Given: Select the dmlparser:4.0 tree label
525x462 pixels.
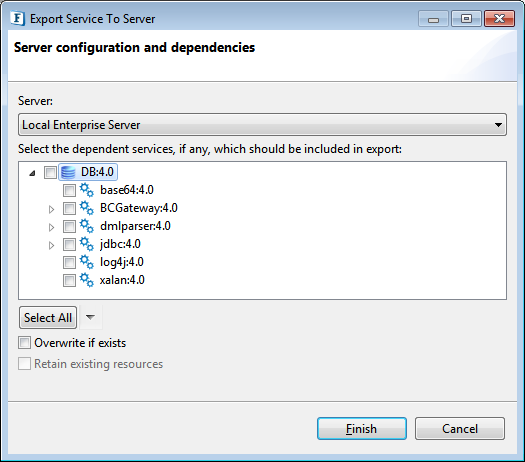Looking at the screenshot, I should pyautogui.click(x=135, y=226).
